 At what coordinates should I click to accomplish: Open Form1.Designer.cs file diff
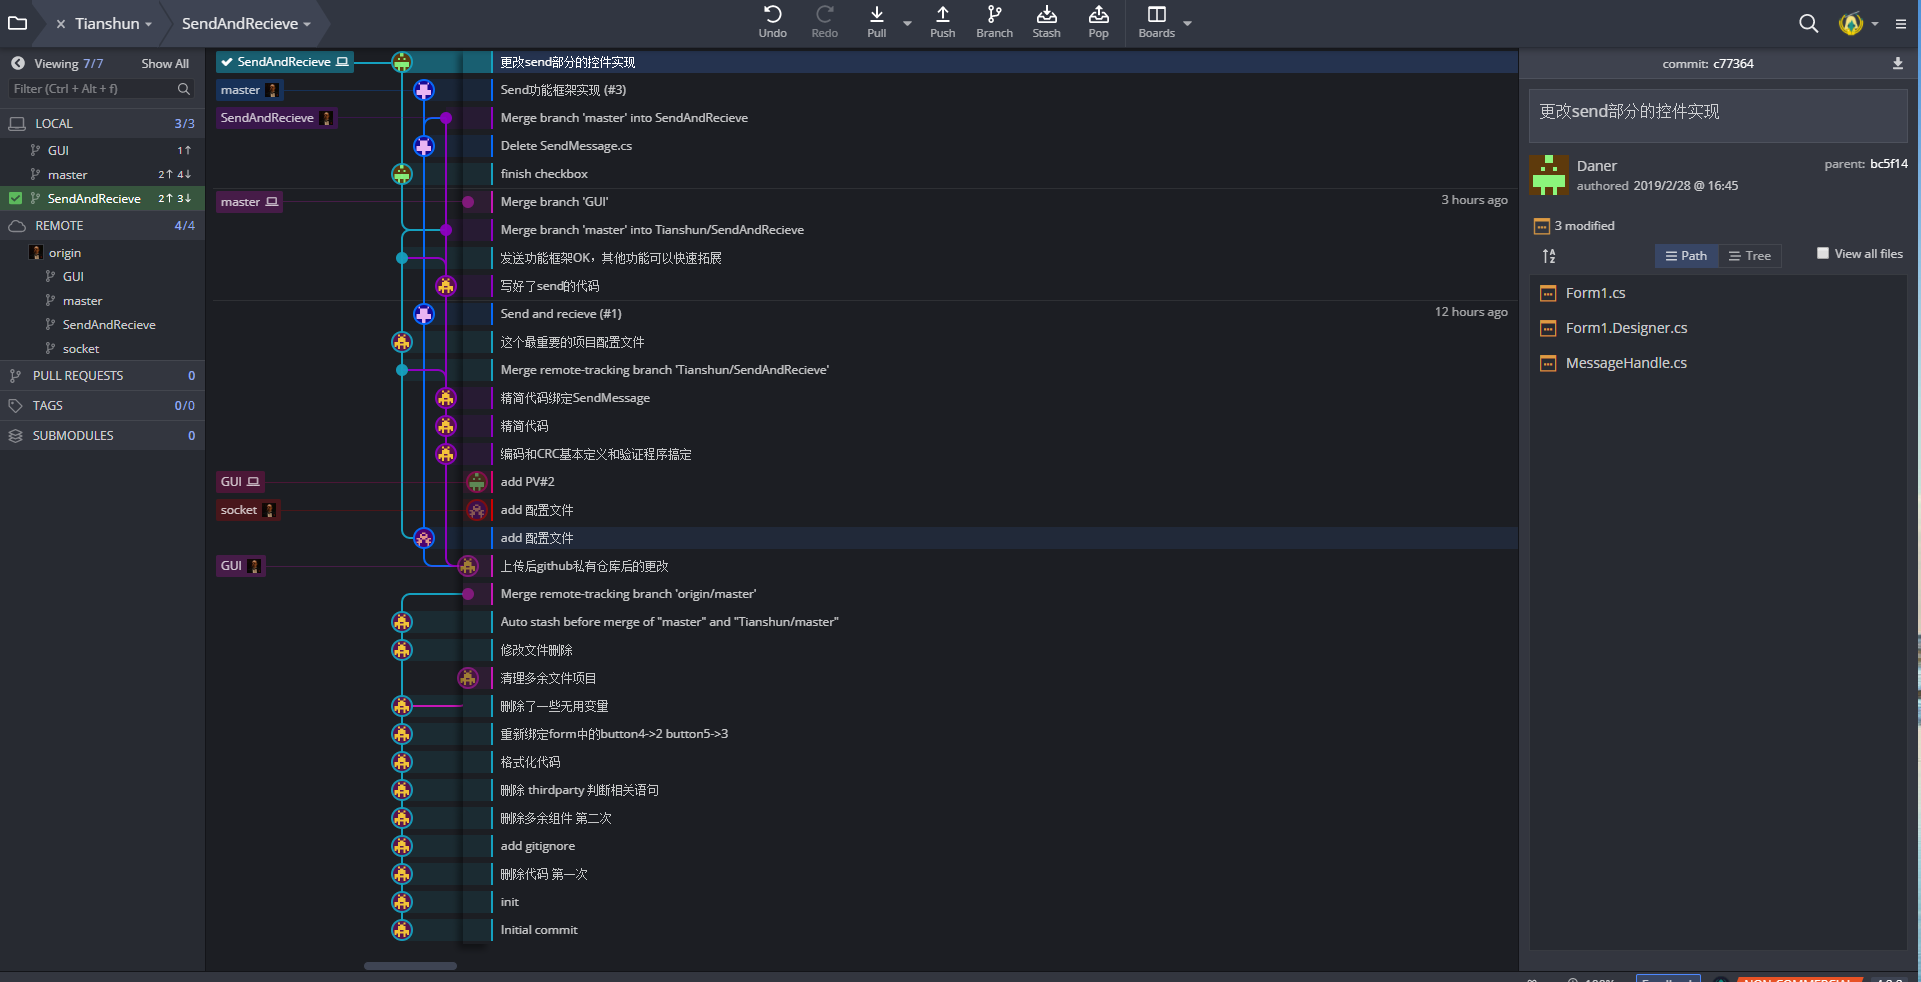(x=1626, y=328)
